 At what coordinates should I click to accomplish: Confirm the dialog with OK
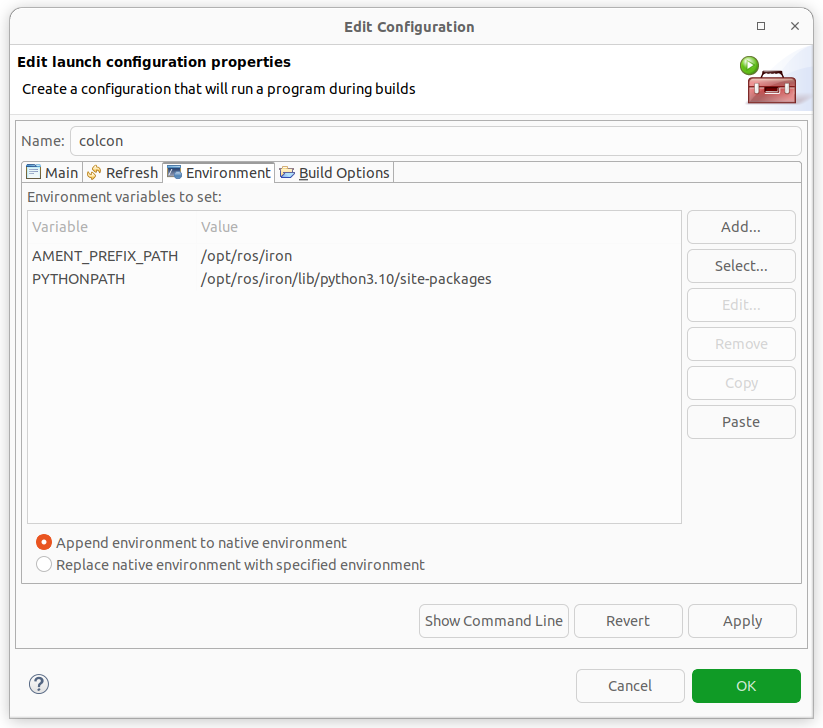click(x=745, y=686)
